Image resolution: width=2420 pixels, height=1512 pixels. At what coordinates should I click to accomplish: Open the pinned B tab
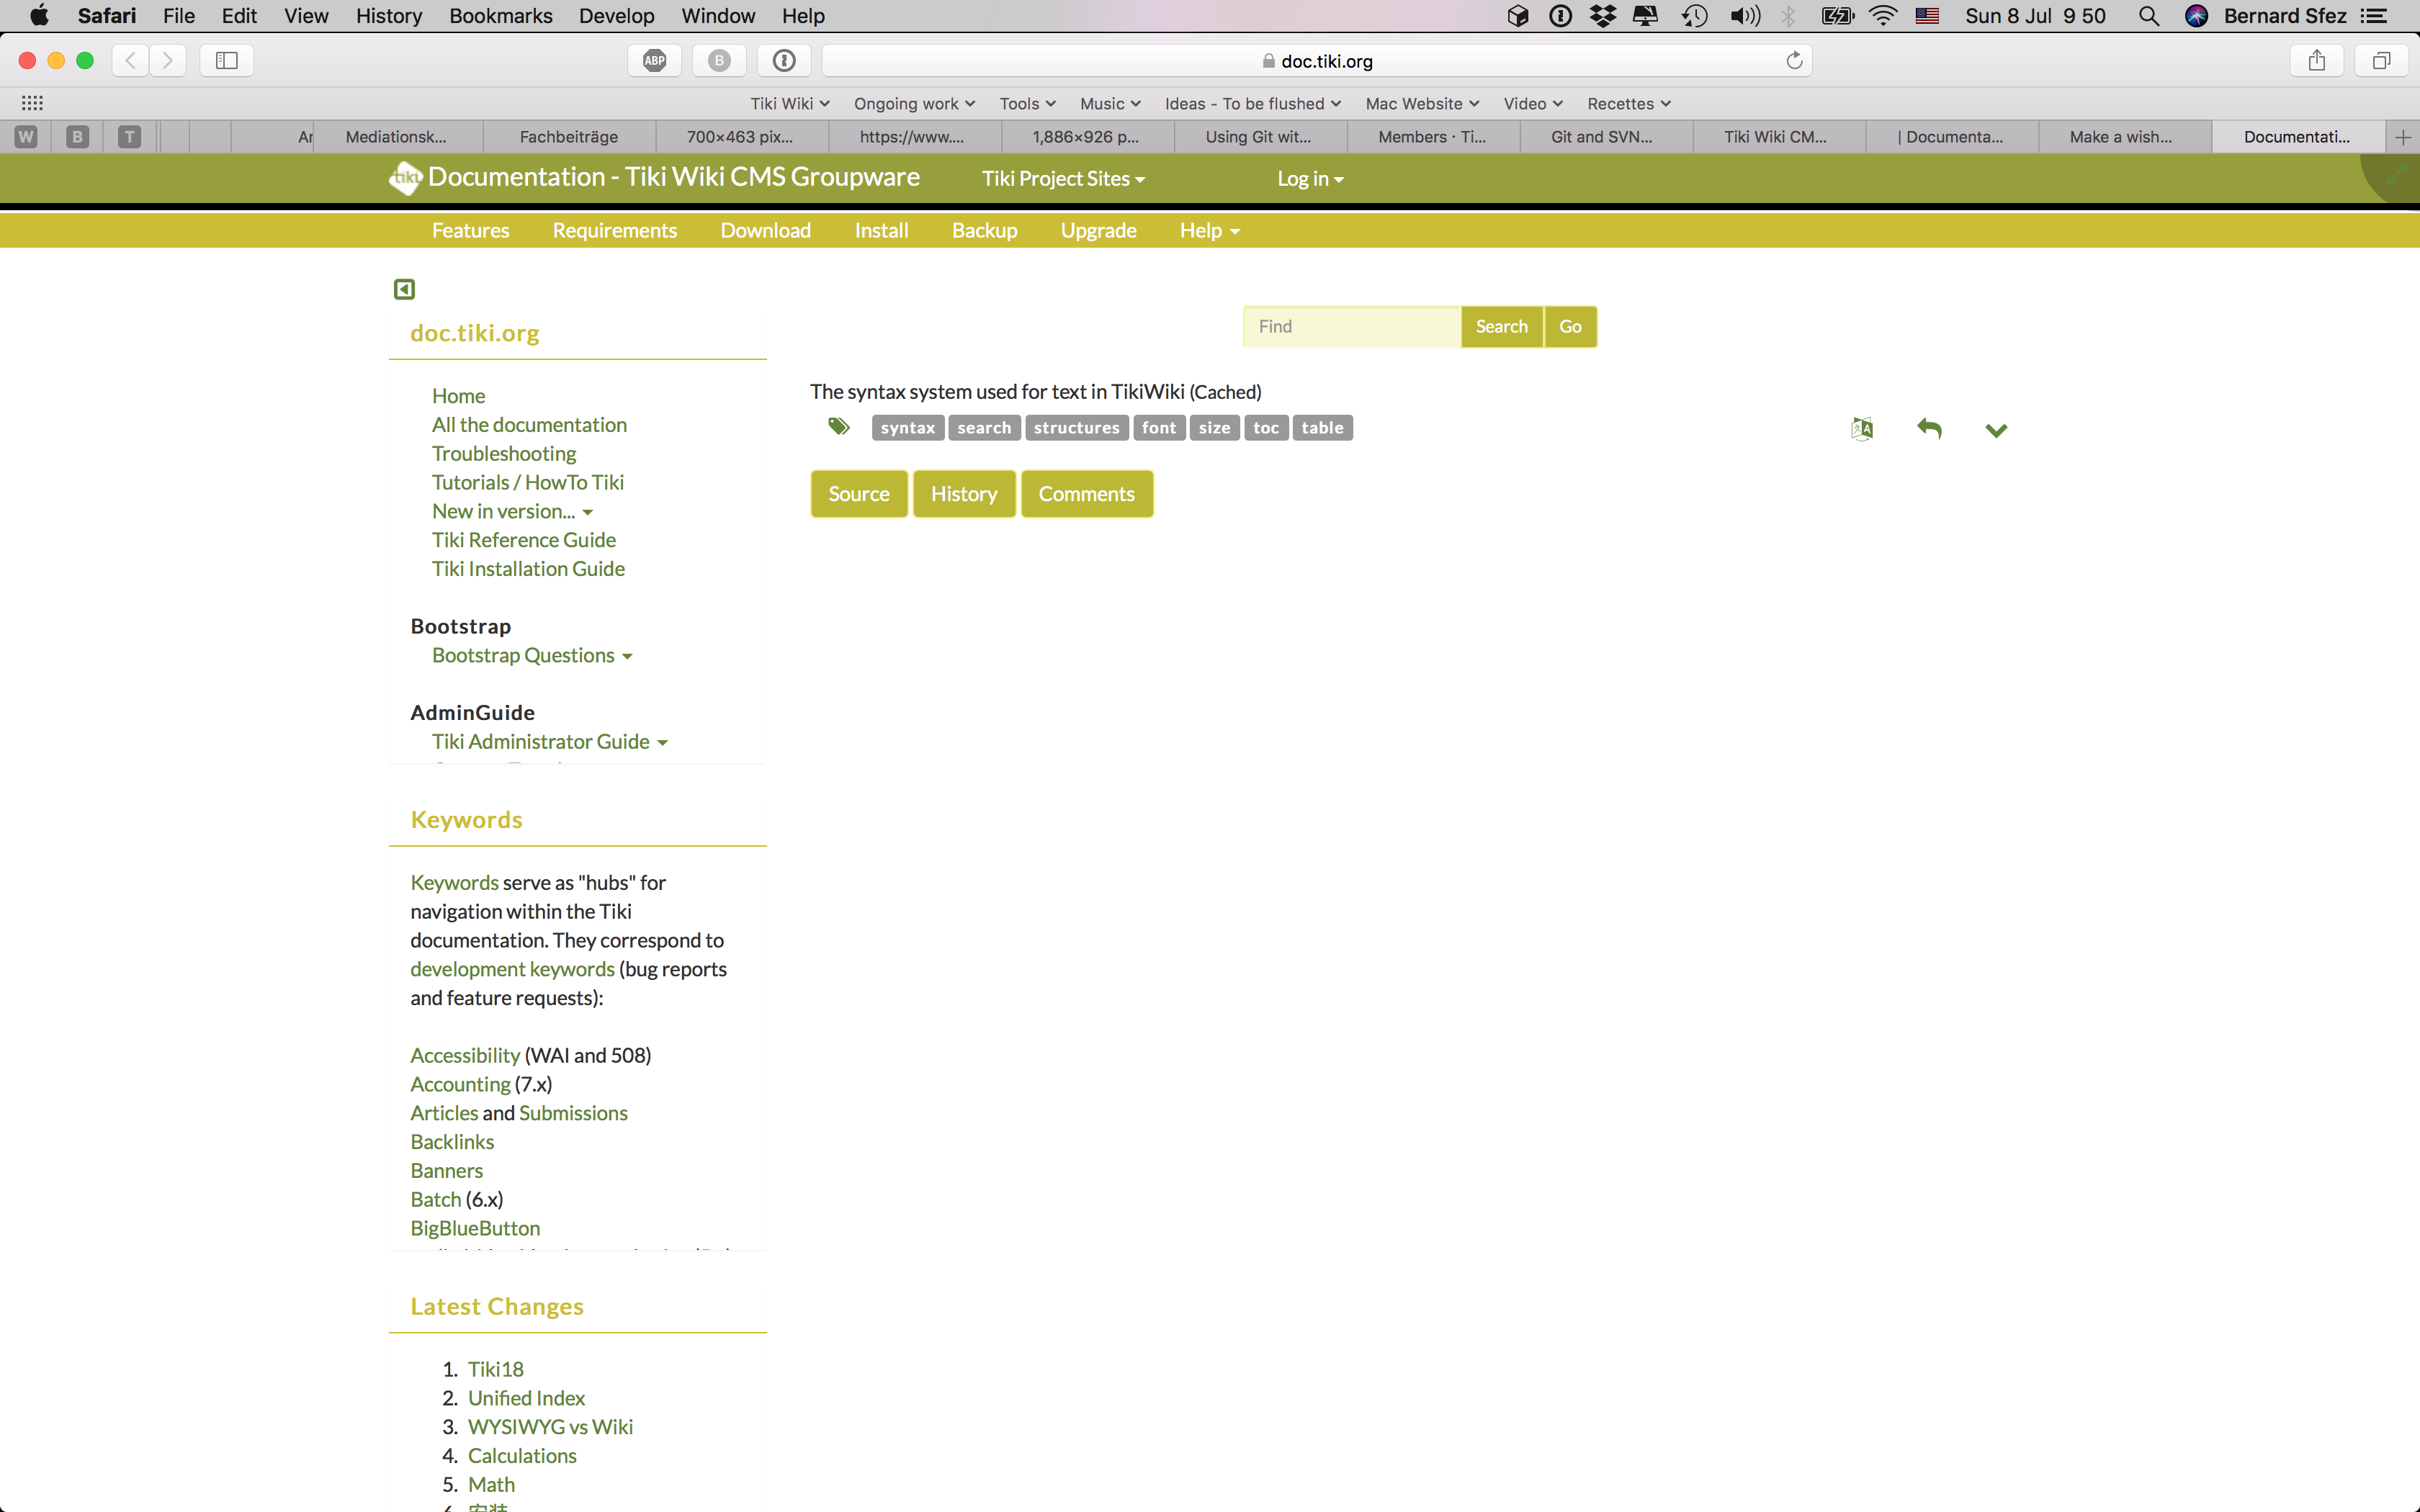[x=77, y=137]
